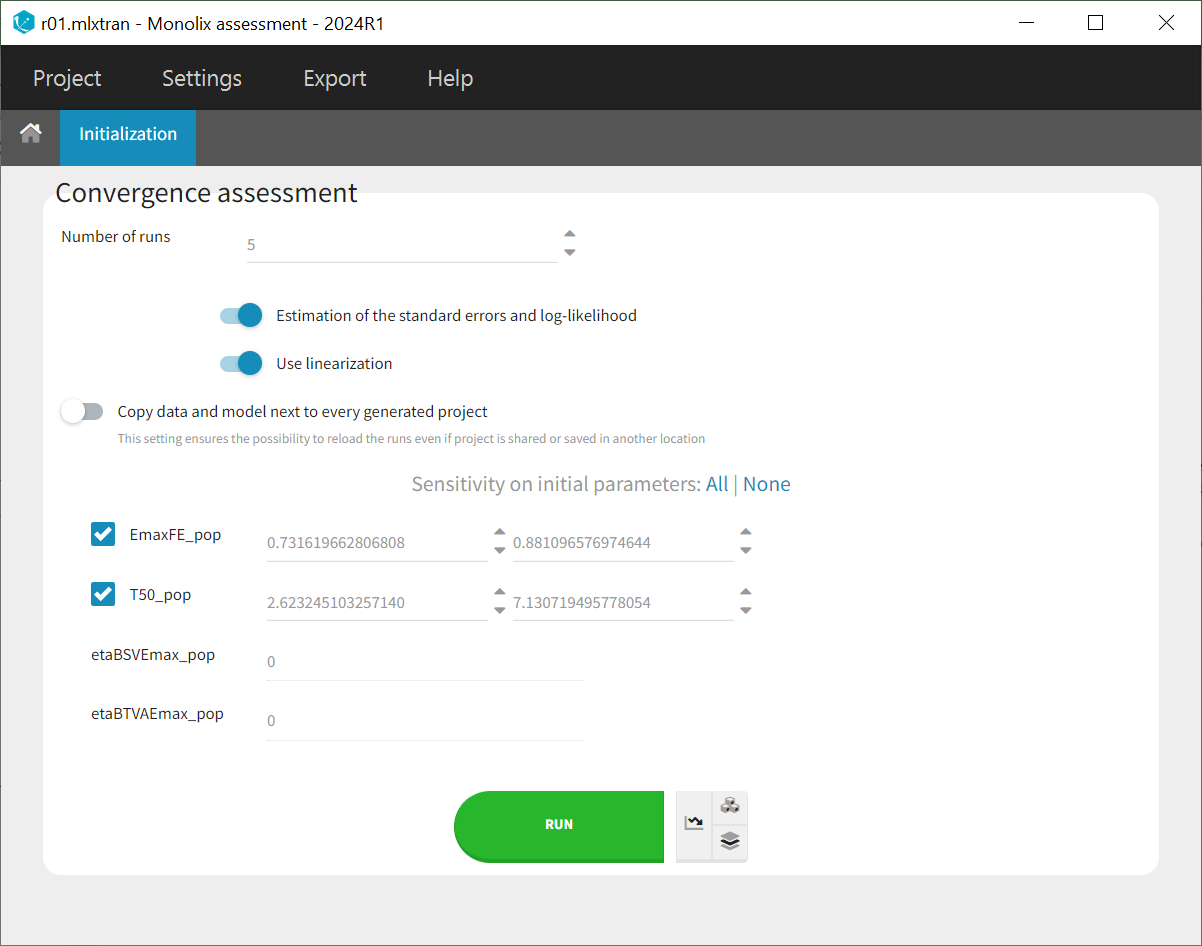Uncheck the T50_pop parameter checkbox
This screenshot has width=1202, height=946.
pyautogui.click(x=103, y=594)
